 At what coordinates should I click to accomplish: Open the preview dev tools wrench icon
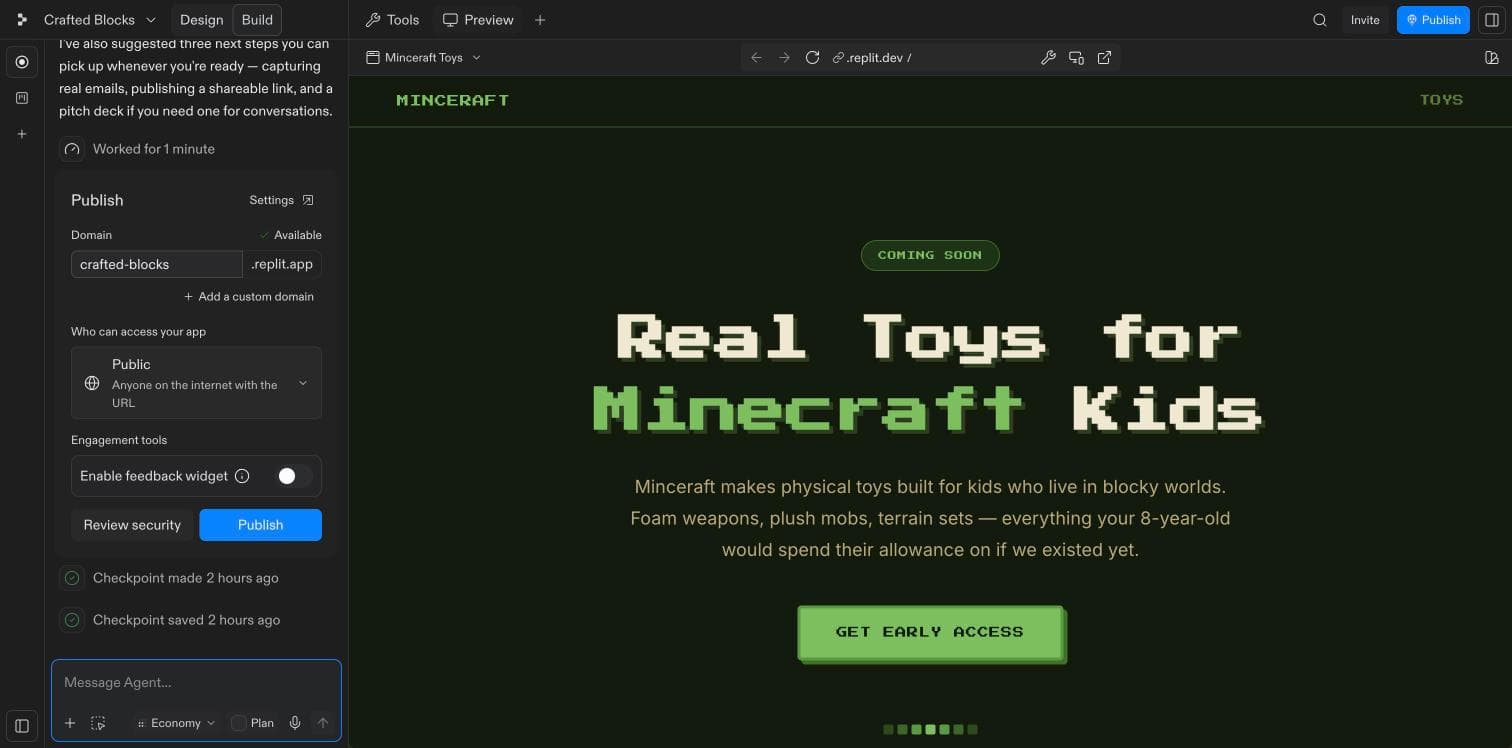[x=1048, y=58]
